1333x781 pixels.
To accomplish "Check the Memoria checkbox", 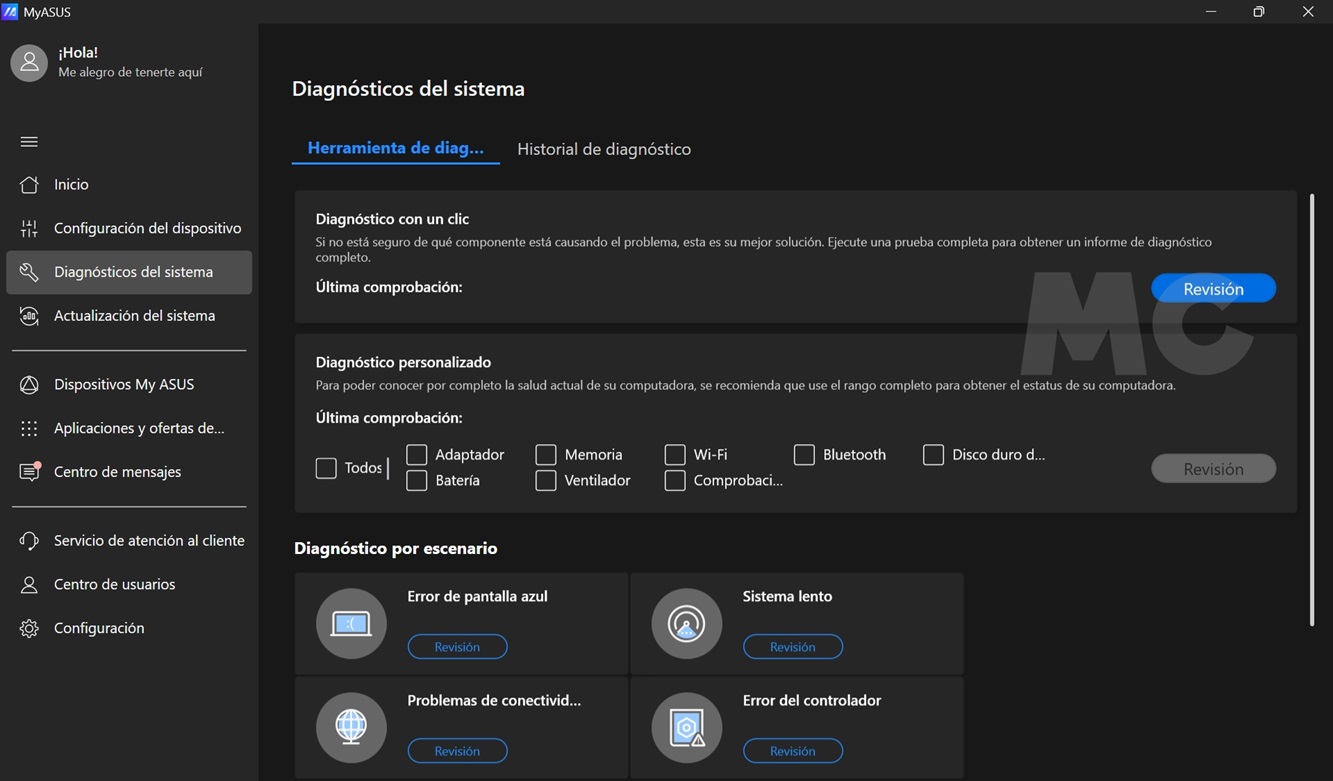I will 546,455.
